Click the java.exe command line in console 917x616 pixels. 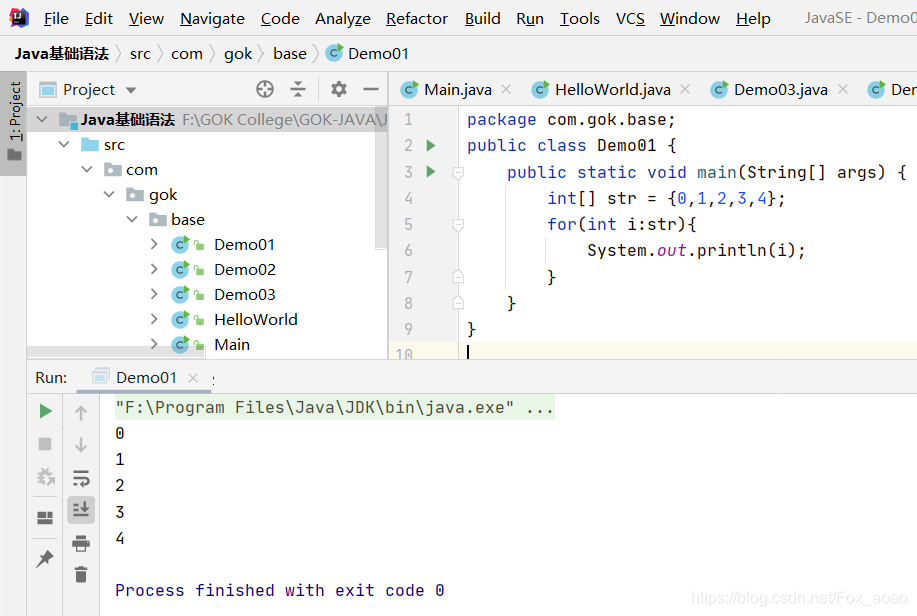click(335, 407)
